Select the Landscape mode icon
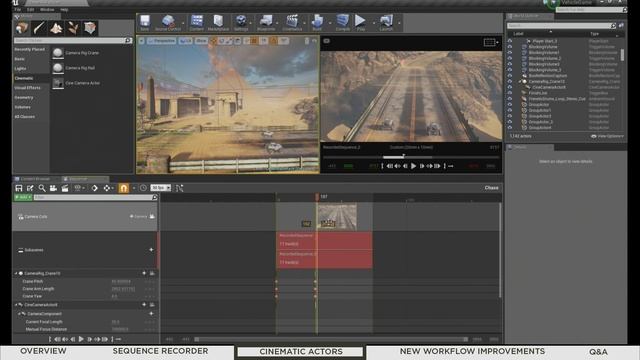The image size is (640, 360). coord(56,28)
